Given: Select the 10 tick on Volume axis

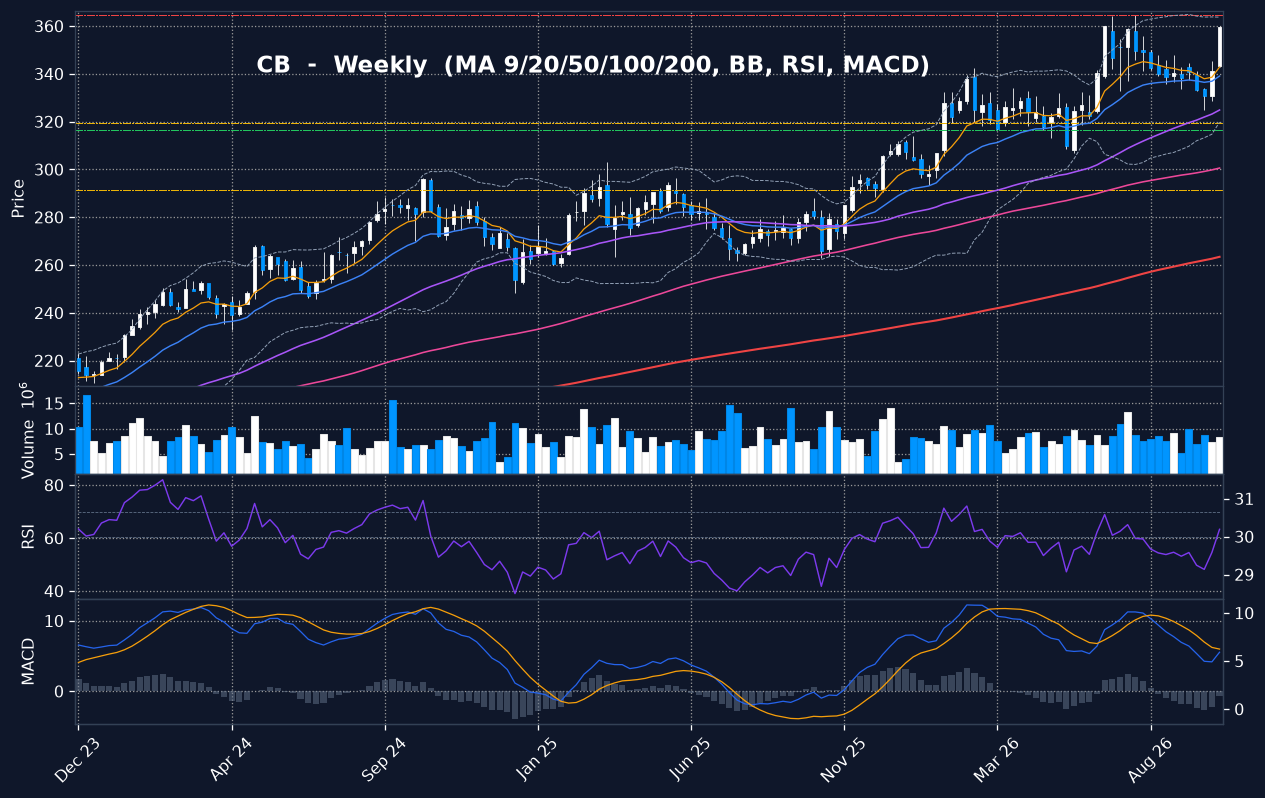Looking at the screenshot, I should (56, 429).
